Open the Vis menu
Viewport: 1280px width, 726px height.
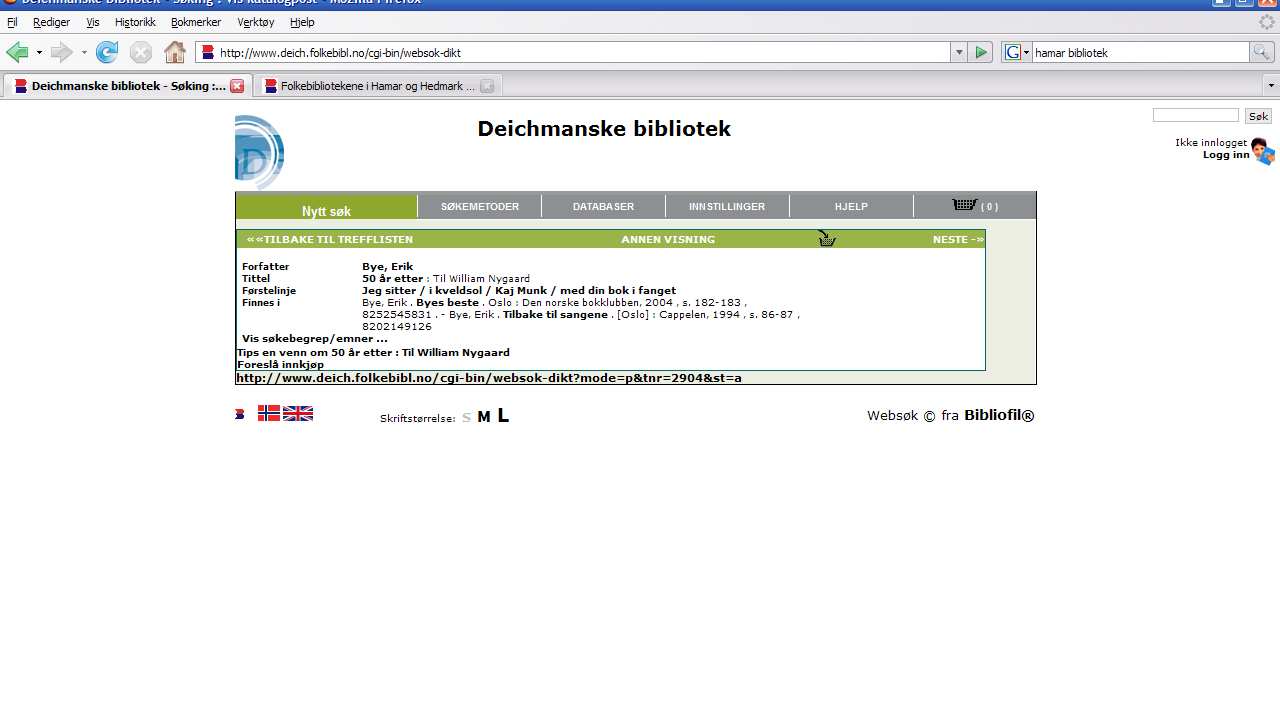click(93, 22)
